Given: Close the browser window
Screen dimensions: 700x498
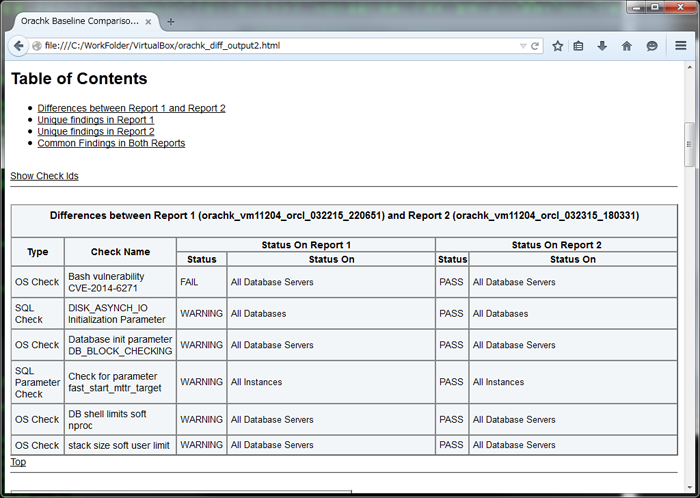Looking at the screenshot, I should (x=680, y=7).
